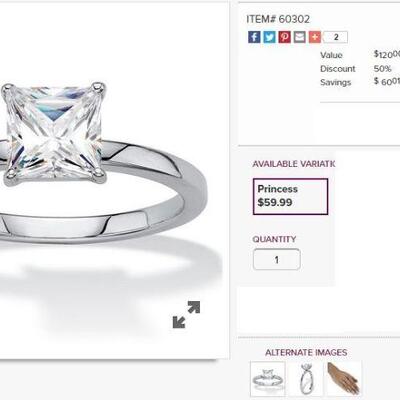
Task: Share the ring on Facebook
Action: 254,37
